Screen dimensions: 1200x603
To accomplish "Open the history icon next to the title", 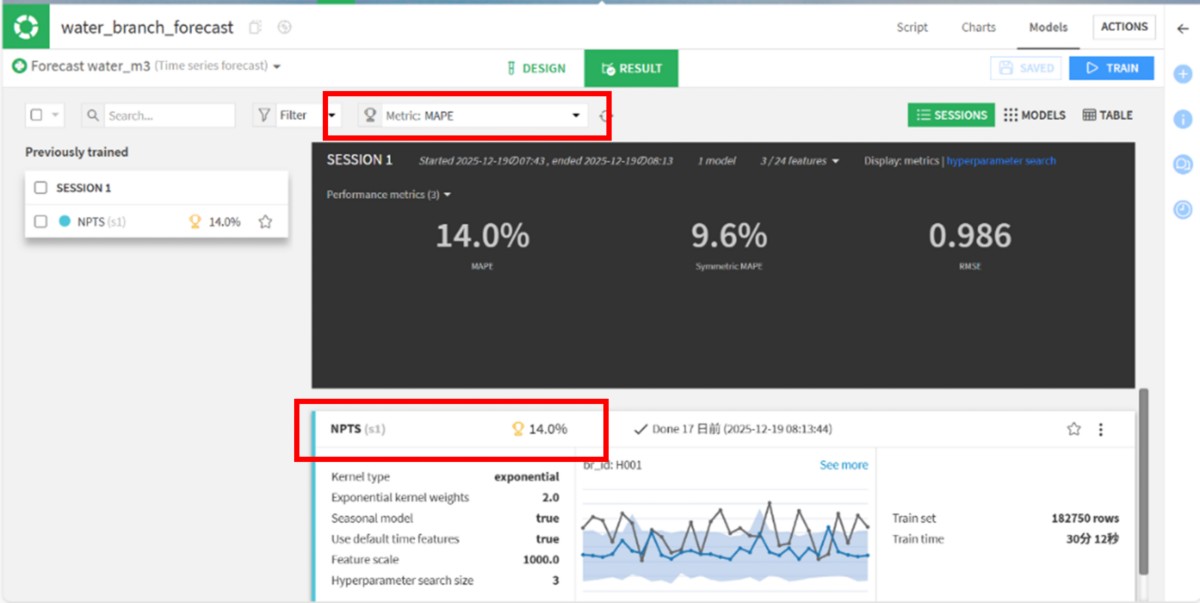I will click(284, 28).
